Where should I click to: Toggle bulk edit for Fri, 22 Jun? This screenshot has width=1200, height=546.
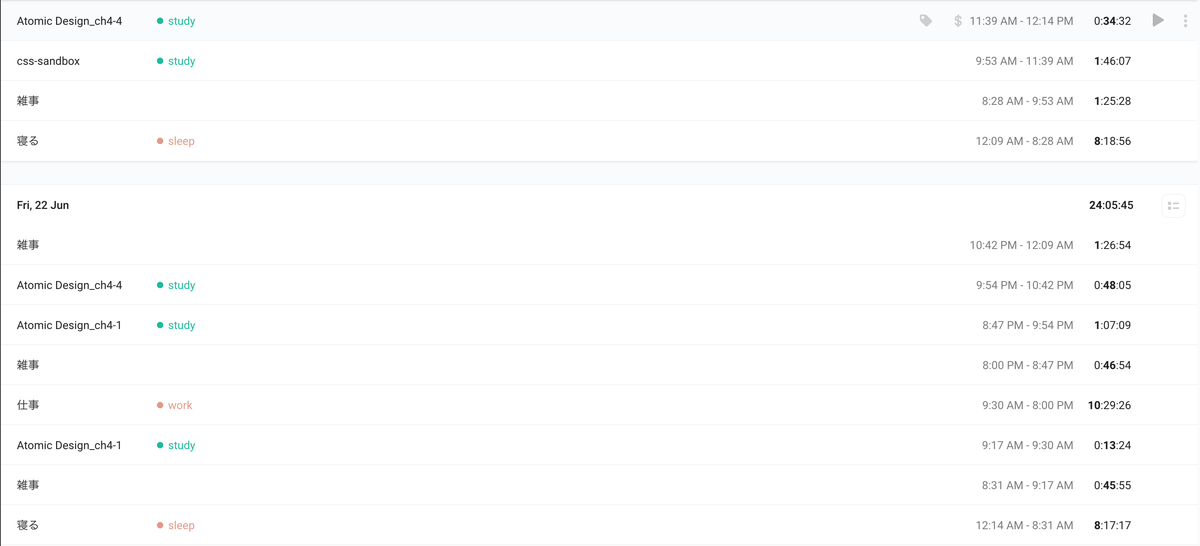1173,206
